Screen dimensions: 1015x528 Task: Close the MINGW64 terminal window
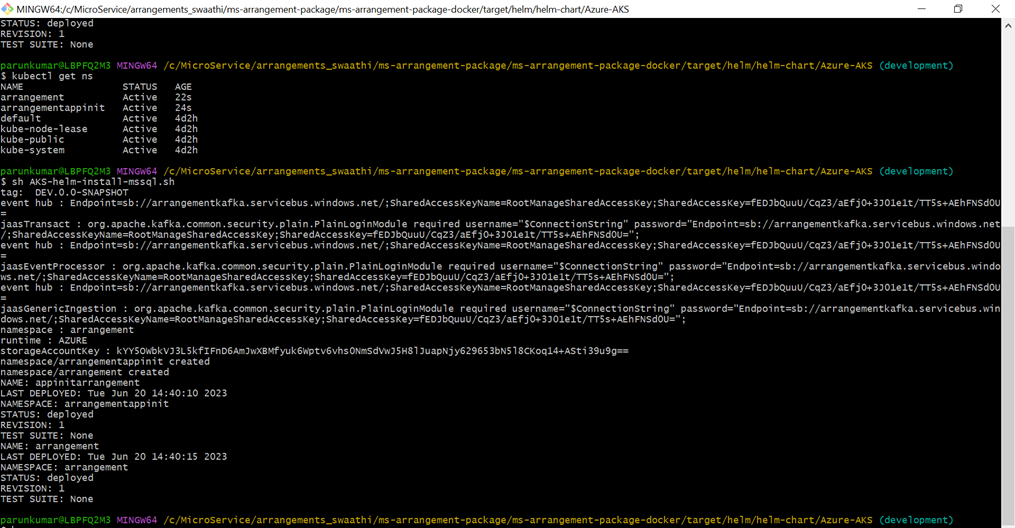pyautogui.click(x=995, y=9)
